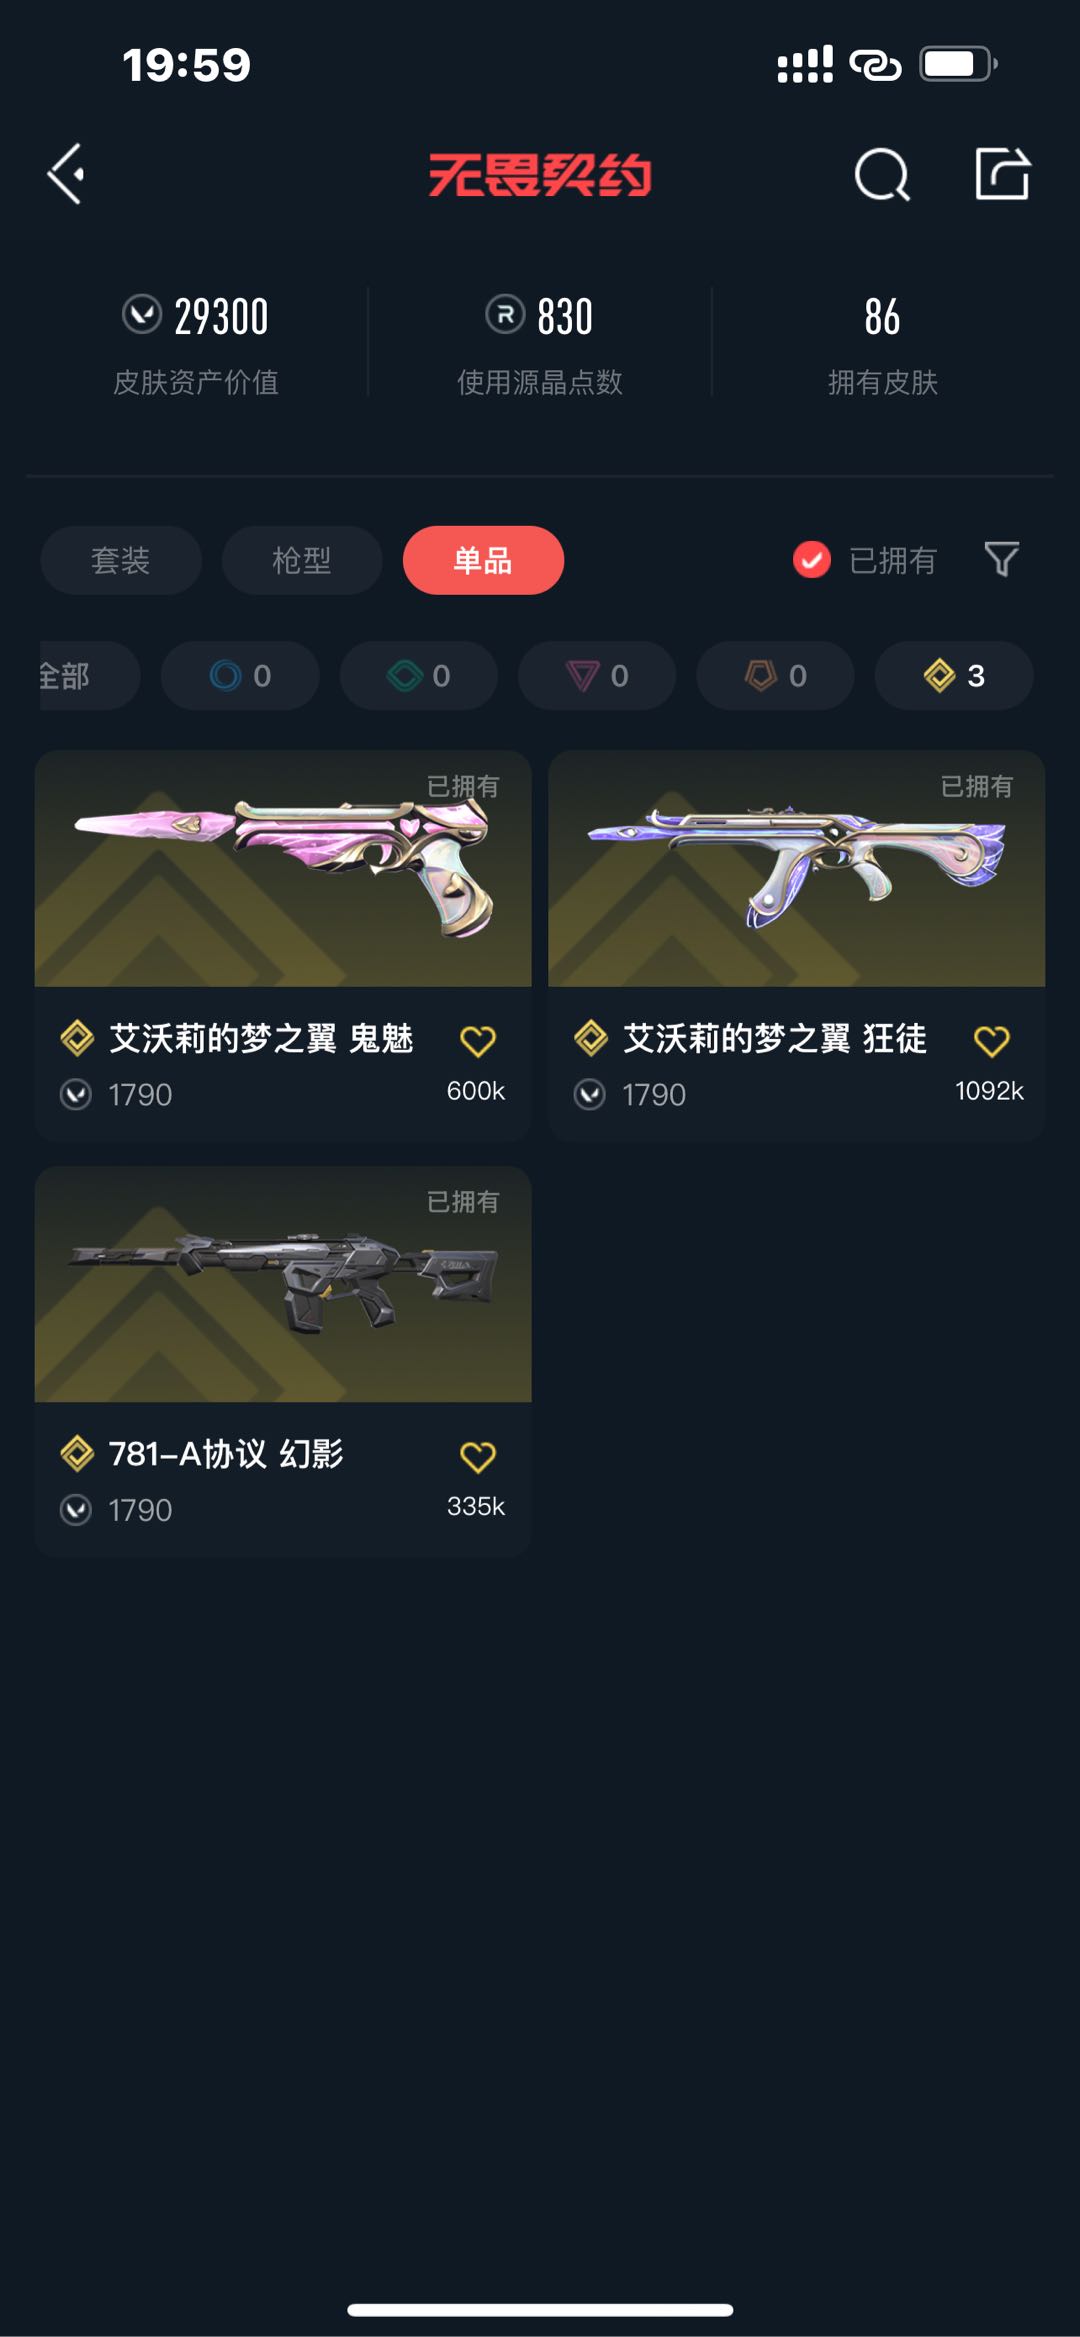Open the search magnifier icon
Image resolution: width=1080 pixels, height=2337 pixels.
pyautogui.click(x=882, y=175)
